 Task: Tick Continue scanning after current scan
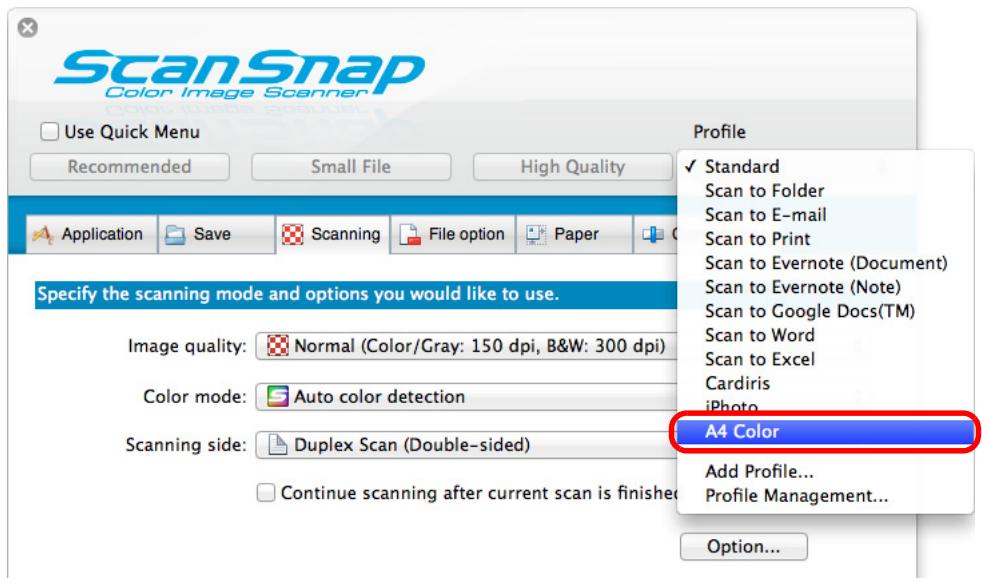(x=266, y=492)
